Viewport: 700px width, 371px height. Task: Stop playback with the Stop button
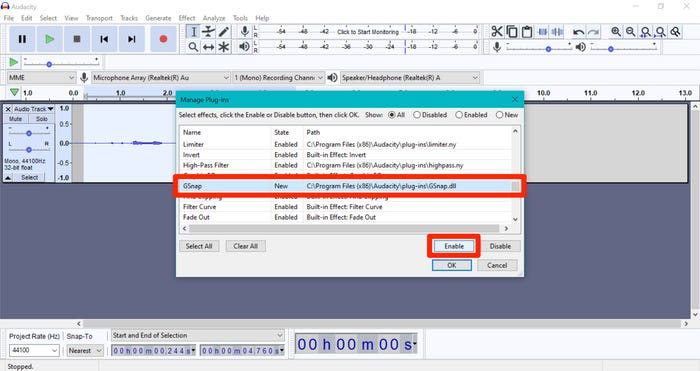[77, 39]
